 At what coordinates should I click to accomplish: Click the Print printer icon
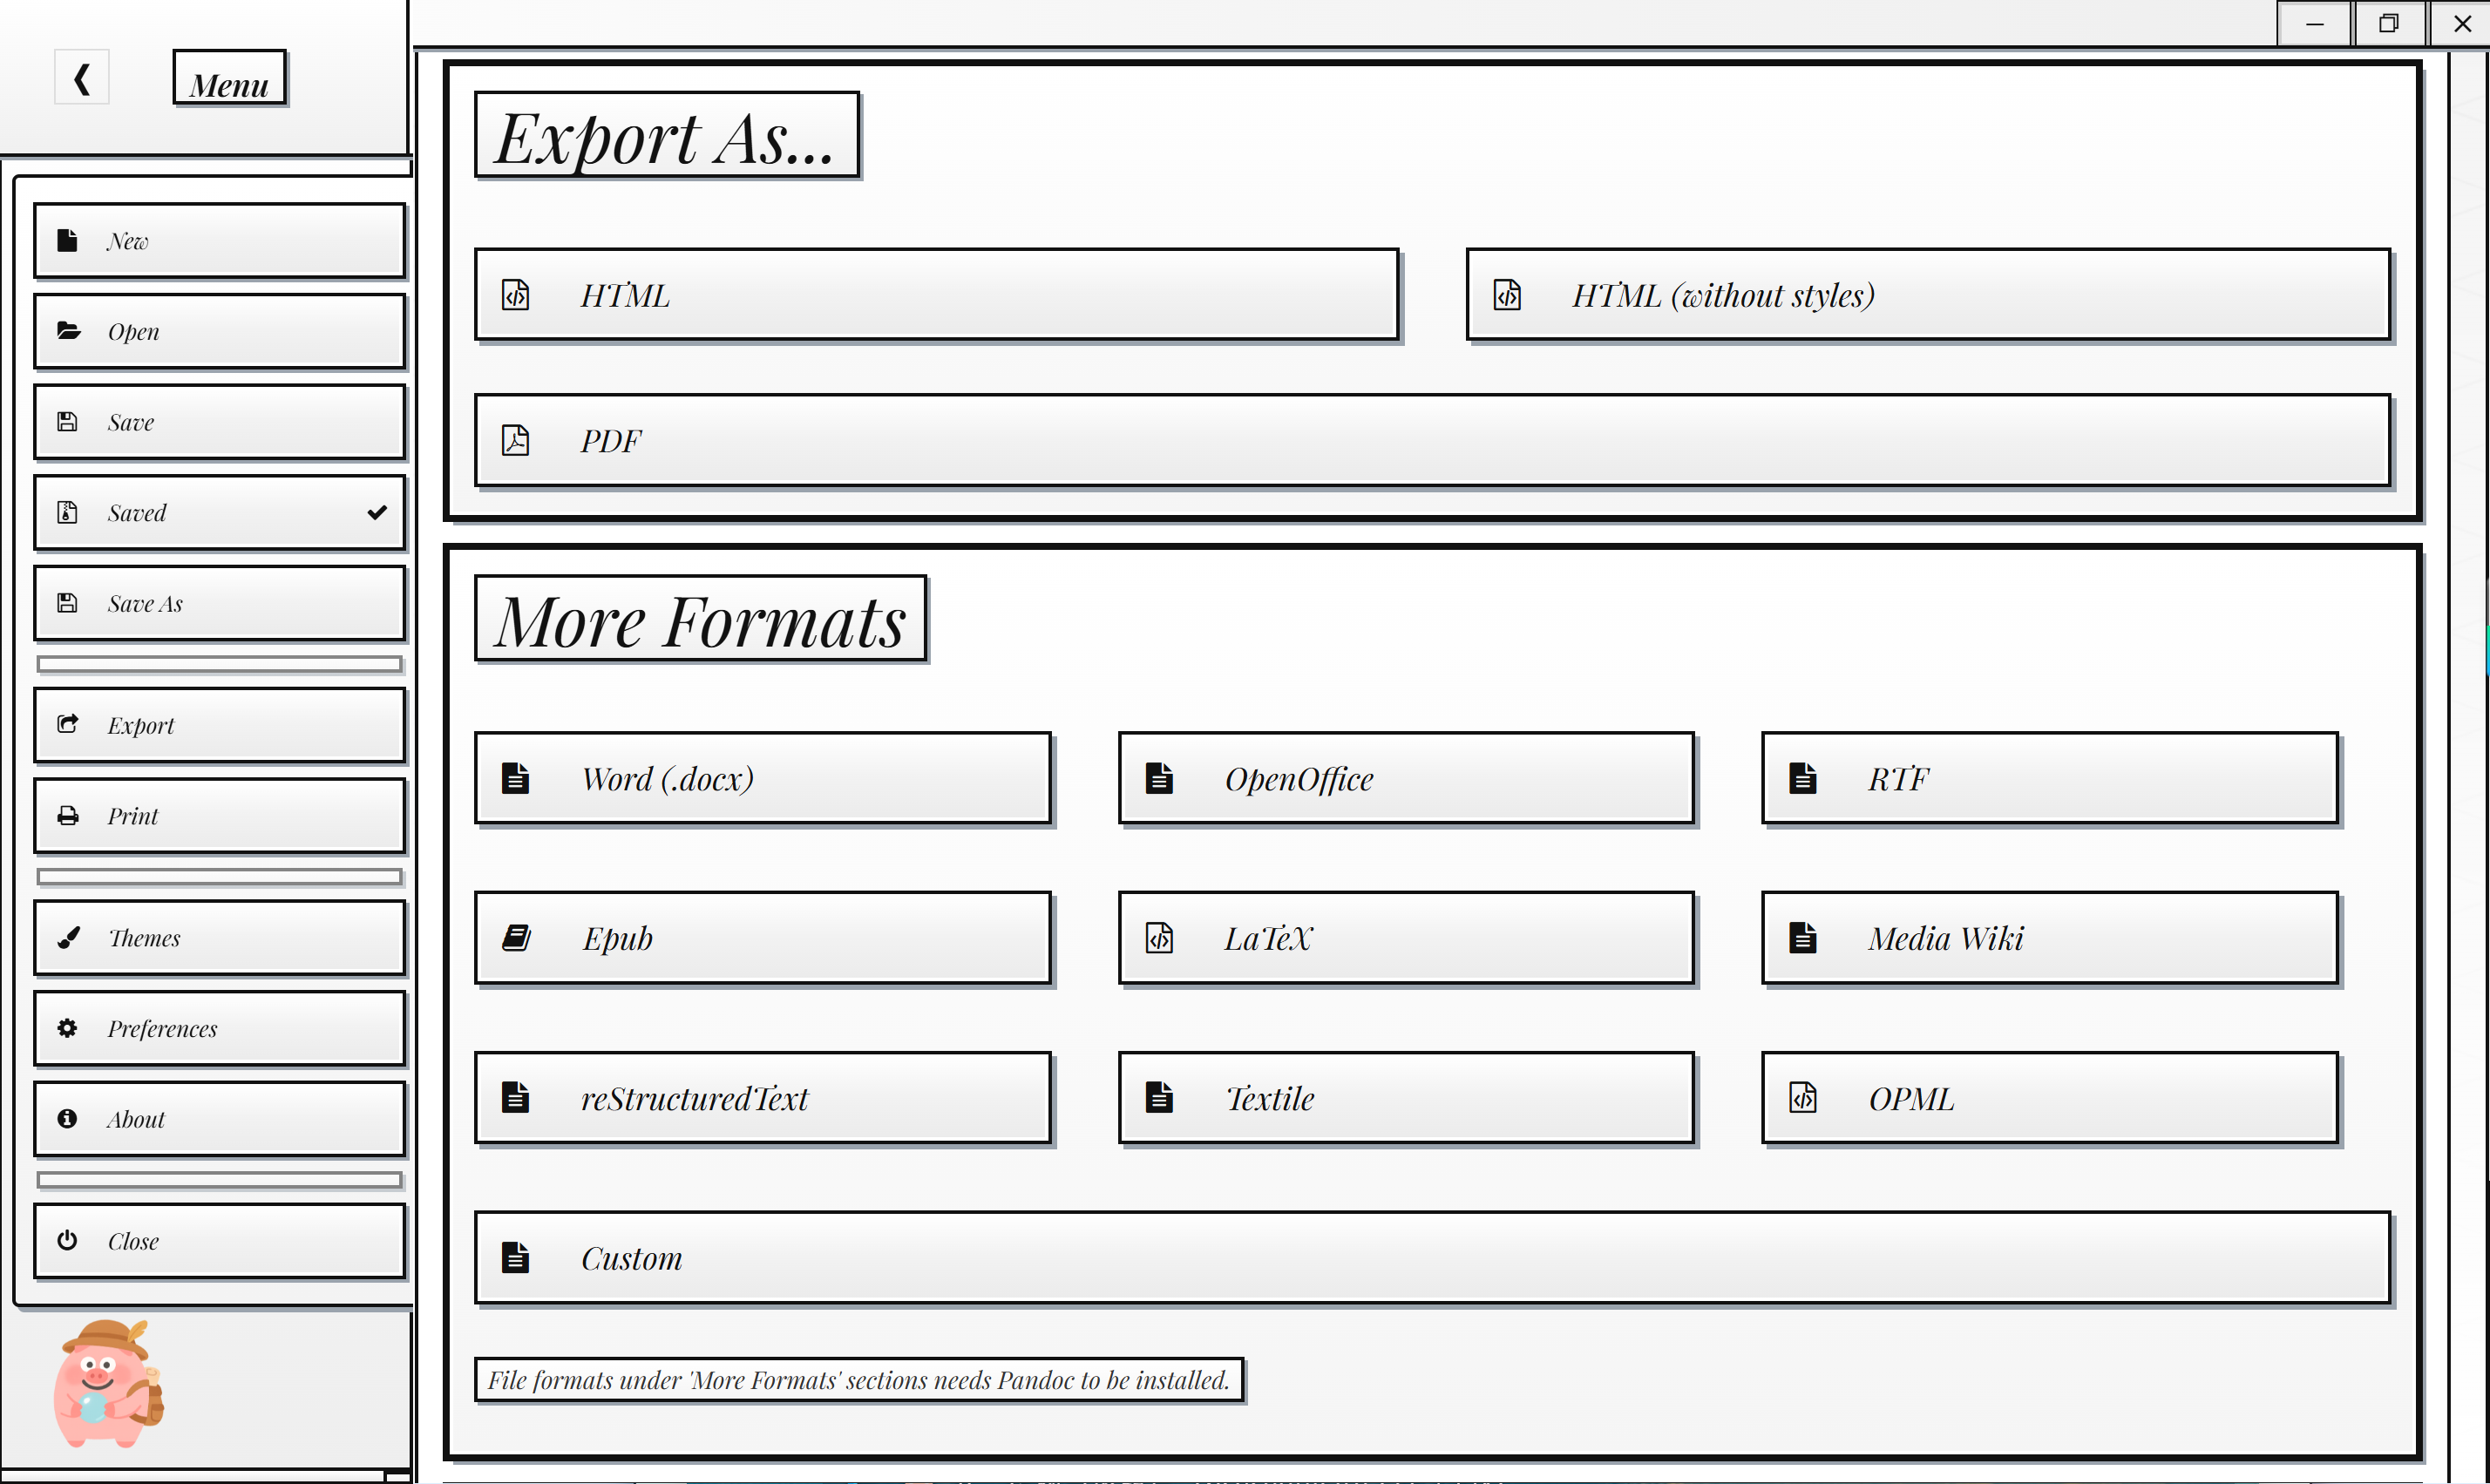[67, 815]
